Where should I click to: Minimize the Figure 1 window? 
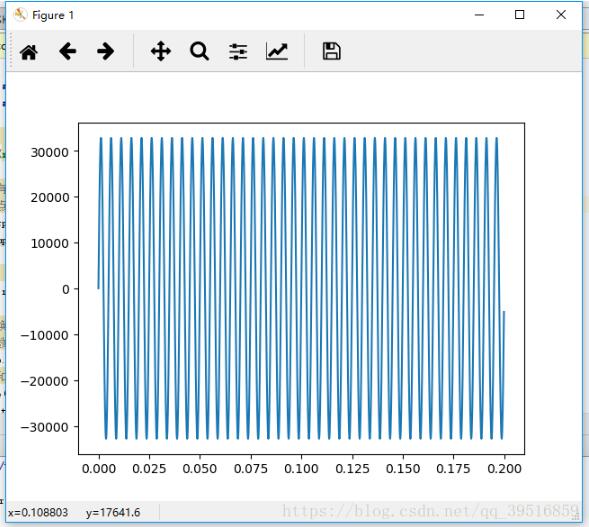point(479,15)
